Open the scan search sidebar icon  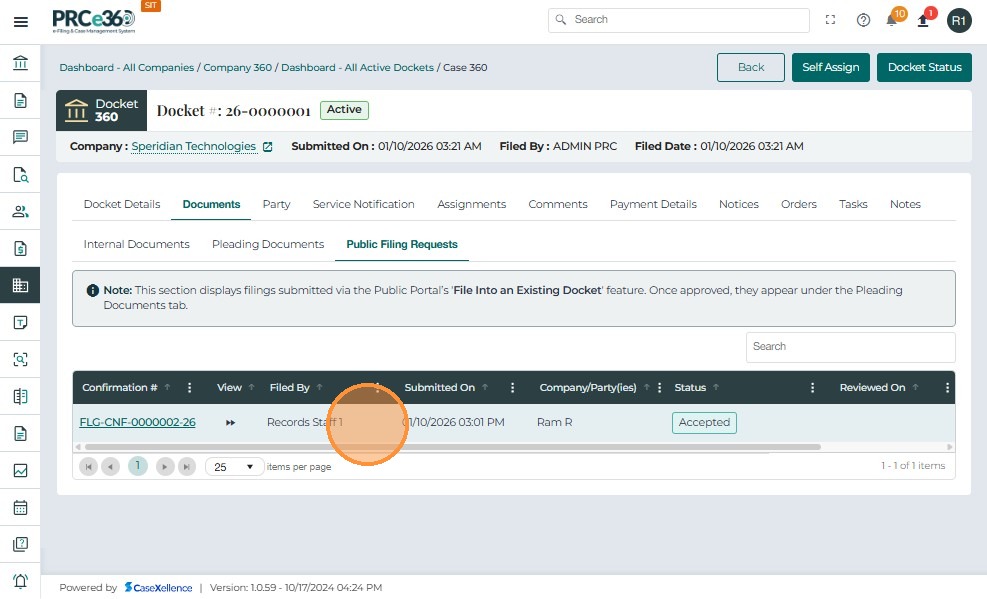[20, 359]
